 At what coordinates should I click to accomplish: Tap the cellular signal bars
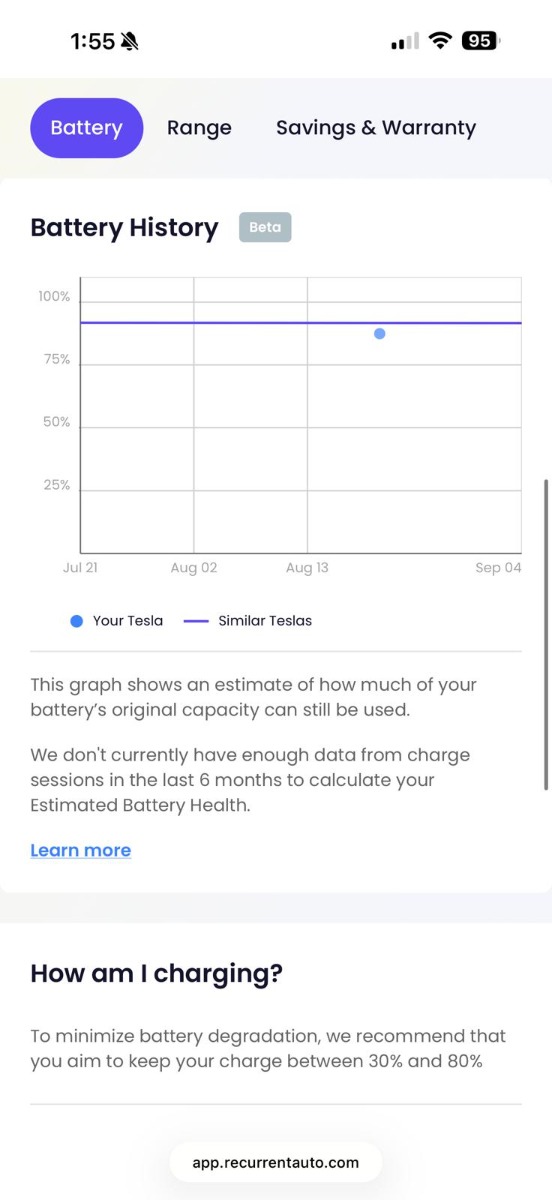[x=405, y=42]
